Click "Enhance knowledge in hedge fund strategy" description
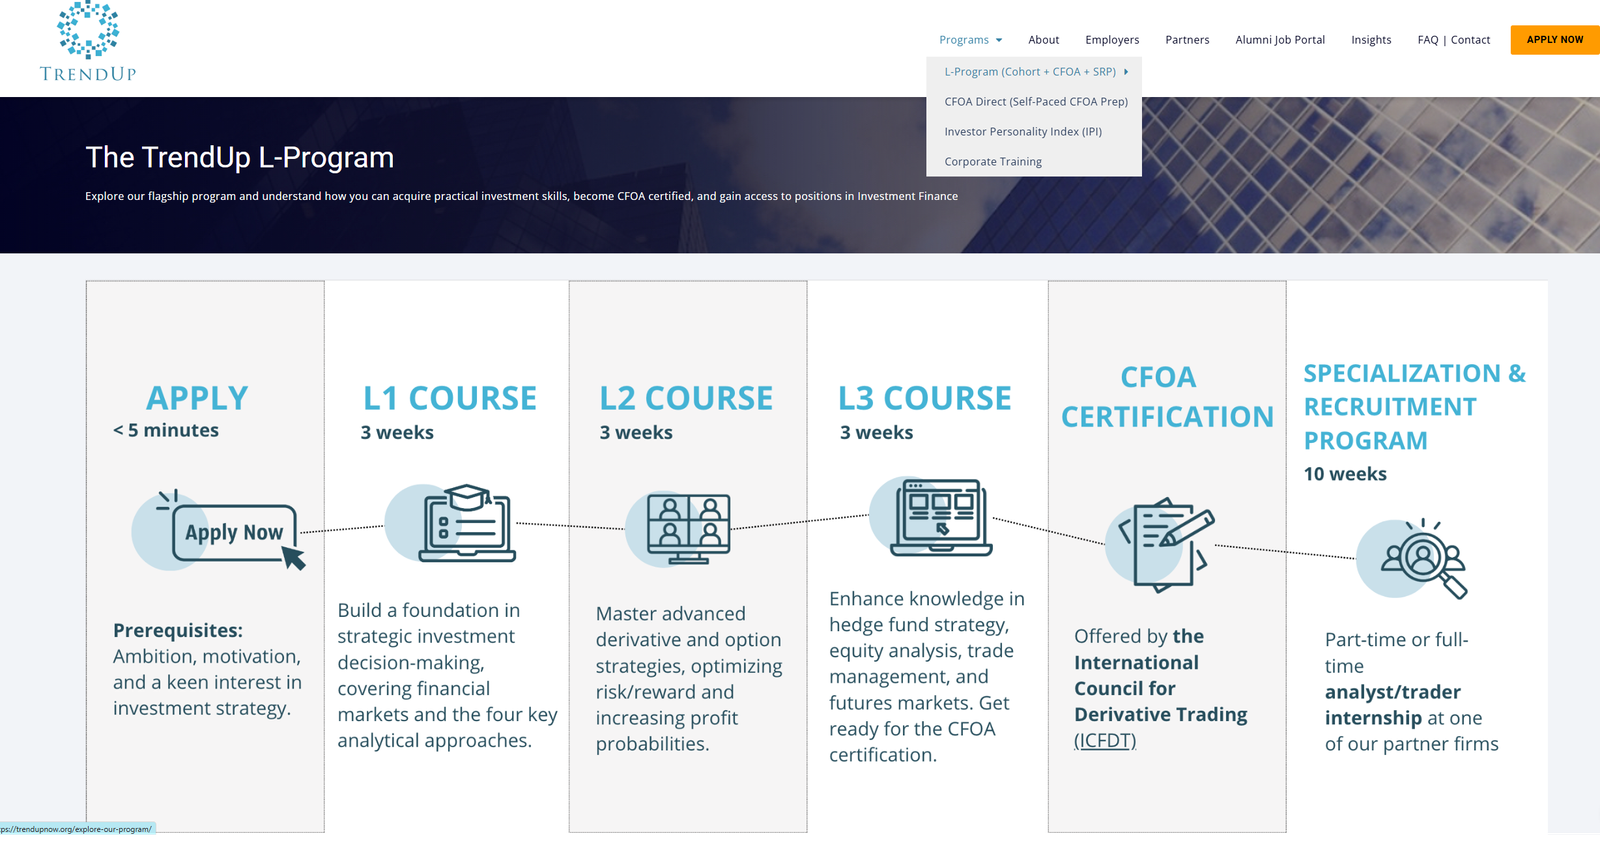This screenshot has width=1600, height=854. click(x=927, y=677)
